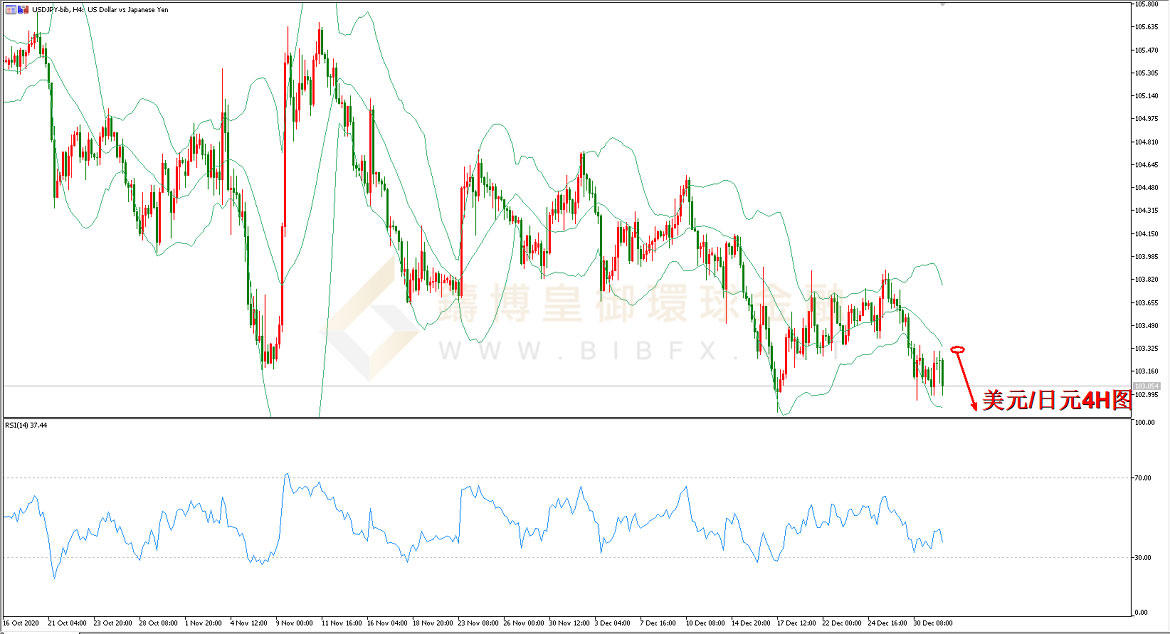This screenshot has width=1170, height=634.
Task: Click the RSI 30.00 level label
Action: [1144, 557]
